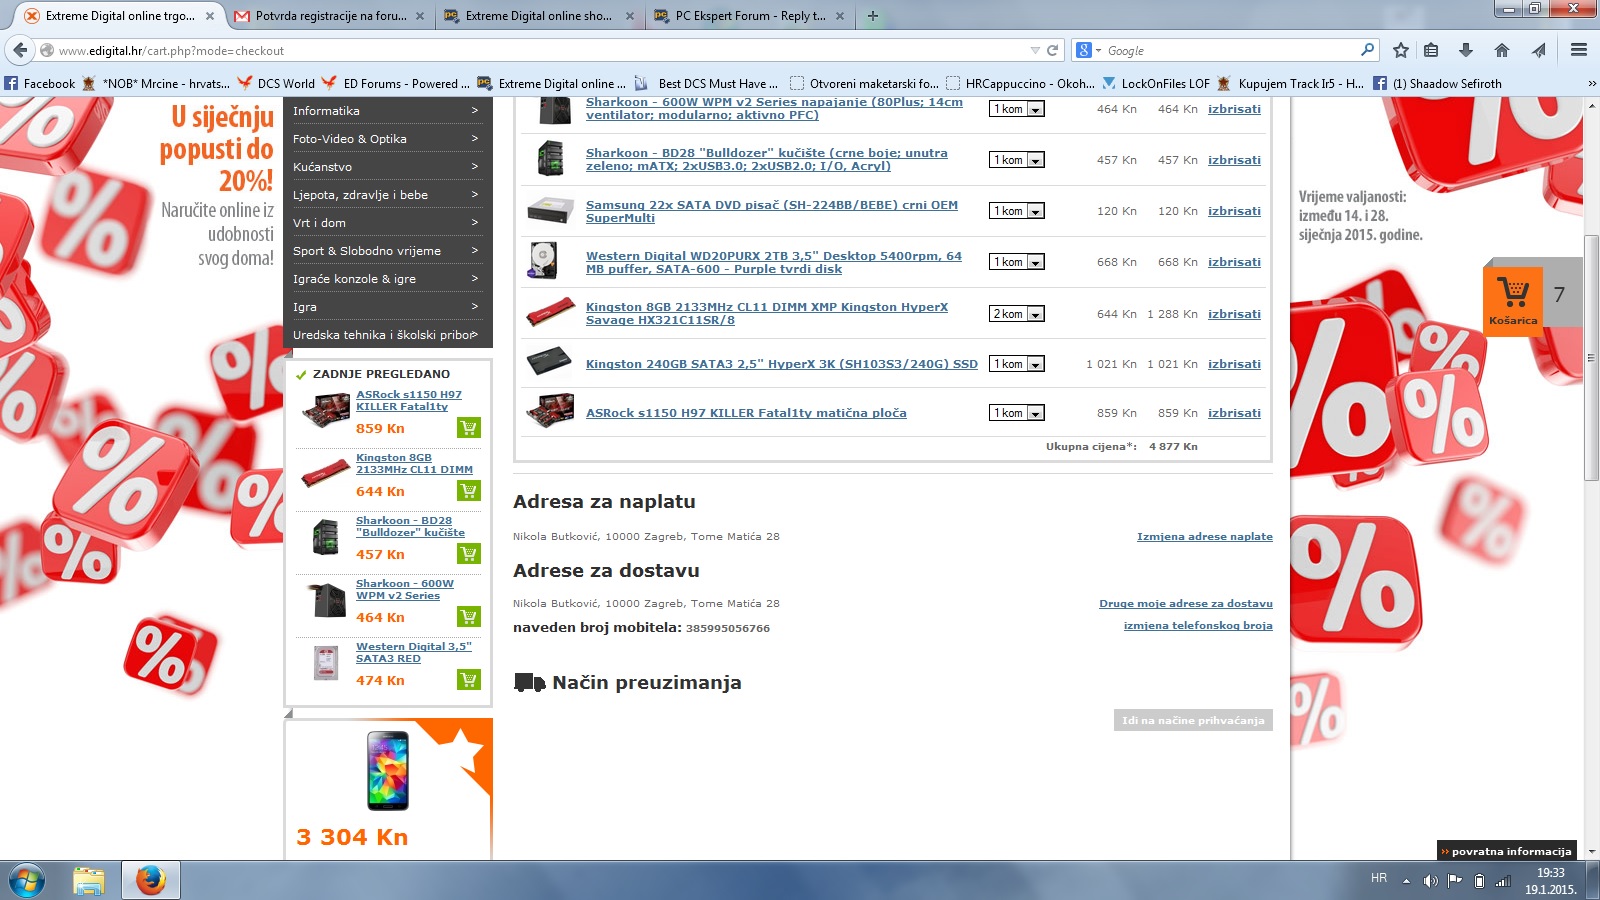The image size is (1600, 900).
Task: Open the Sport & Slobodno vrijeme category
Action: (x=387, y=251)
